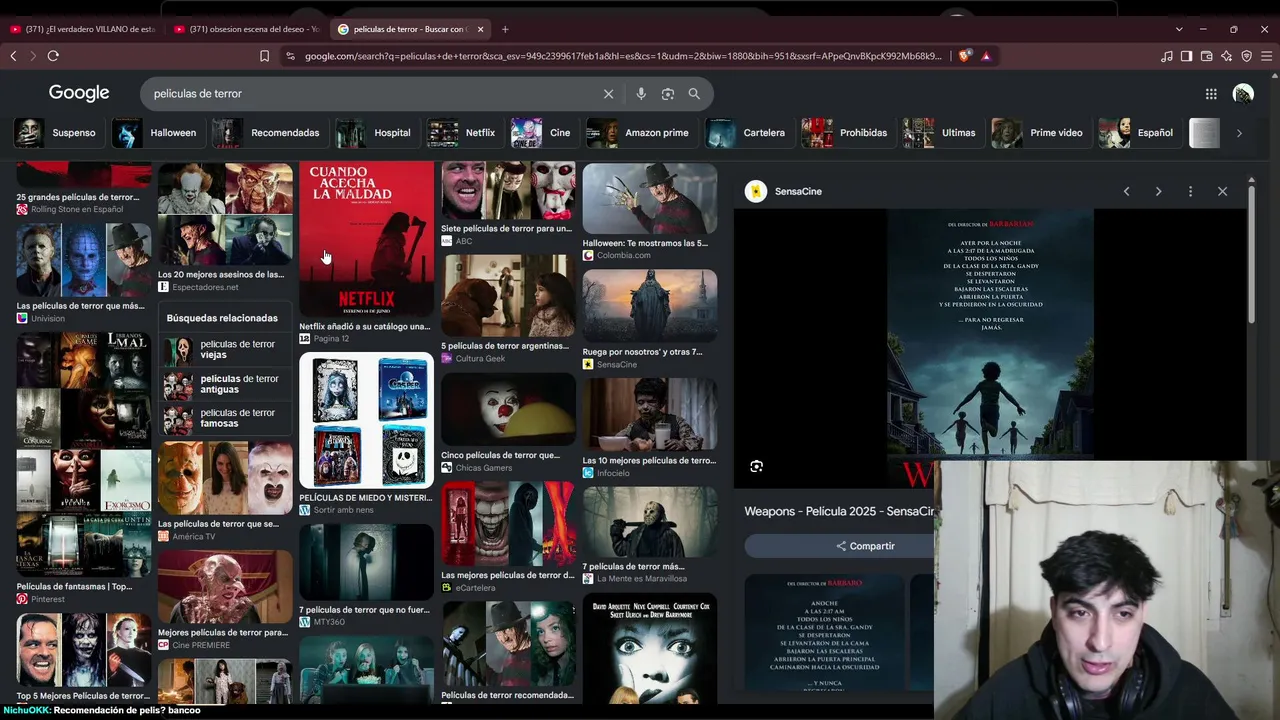Open a new browser tab
The height and width of the screenshot is (720, 1280).
[505, 29]
